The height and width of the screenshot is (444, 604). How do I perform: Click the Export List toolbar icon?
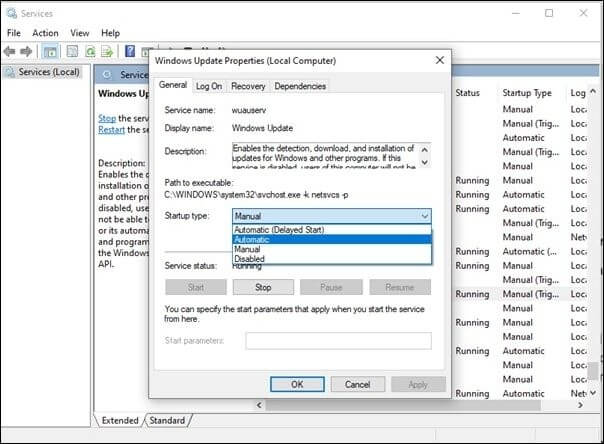(x=108, y=51)
